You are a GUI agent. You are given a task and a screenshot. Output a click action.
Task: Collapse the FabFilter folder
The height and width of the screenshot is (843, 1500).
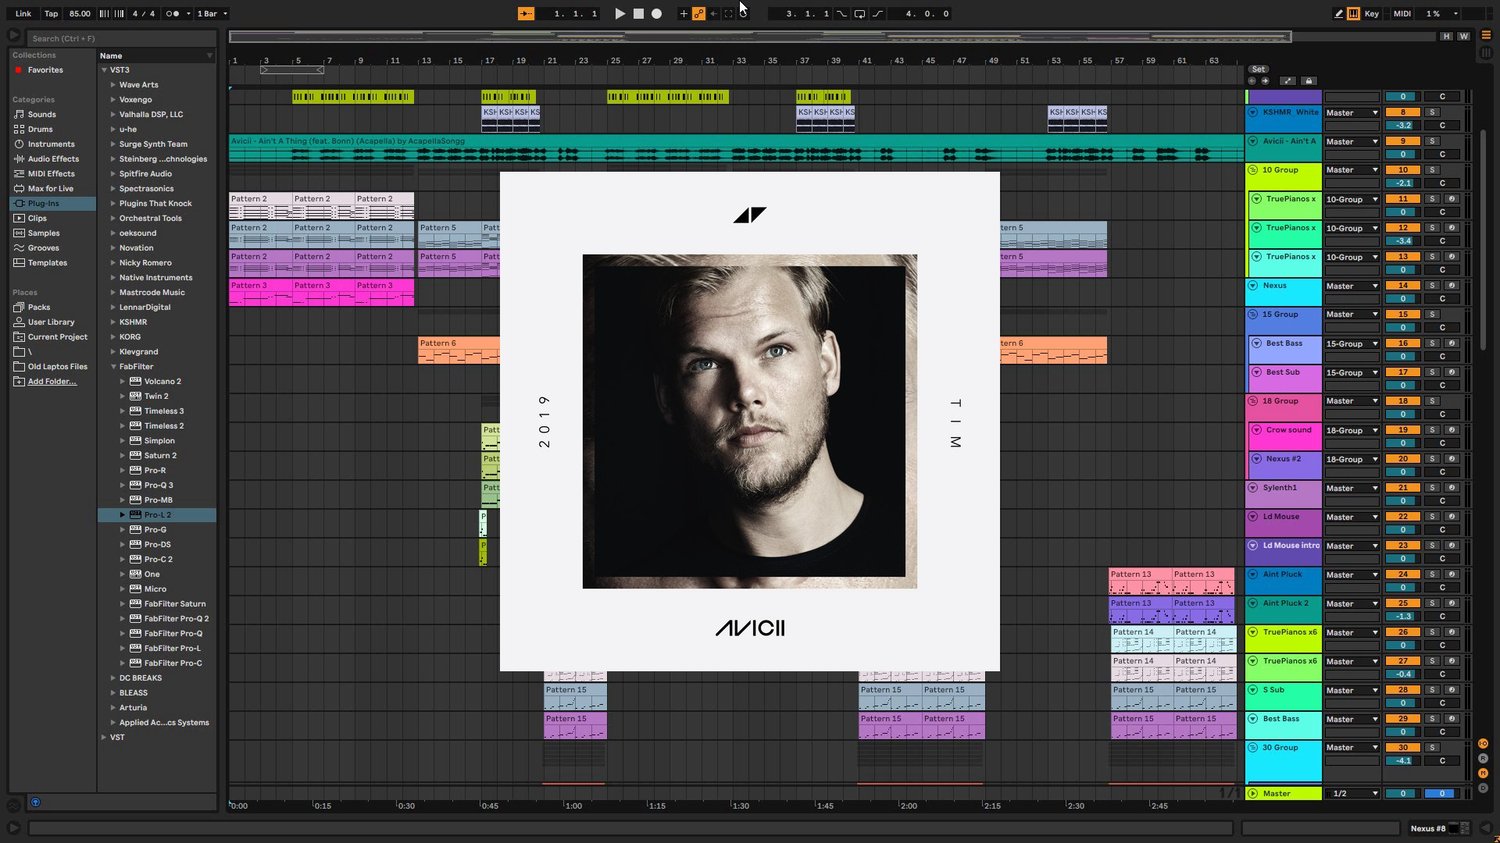coord(113,367)
